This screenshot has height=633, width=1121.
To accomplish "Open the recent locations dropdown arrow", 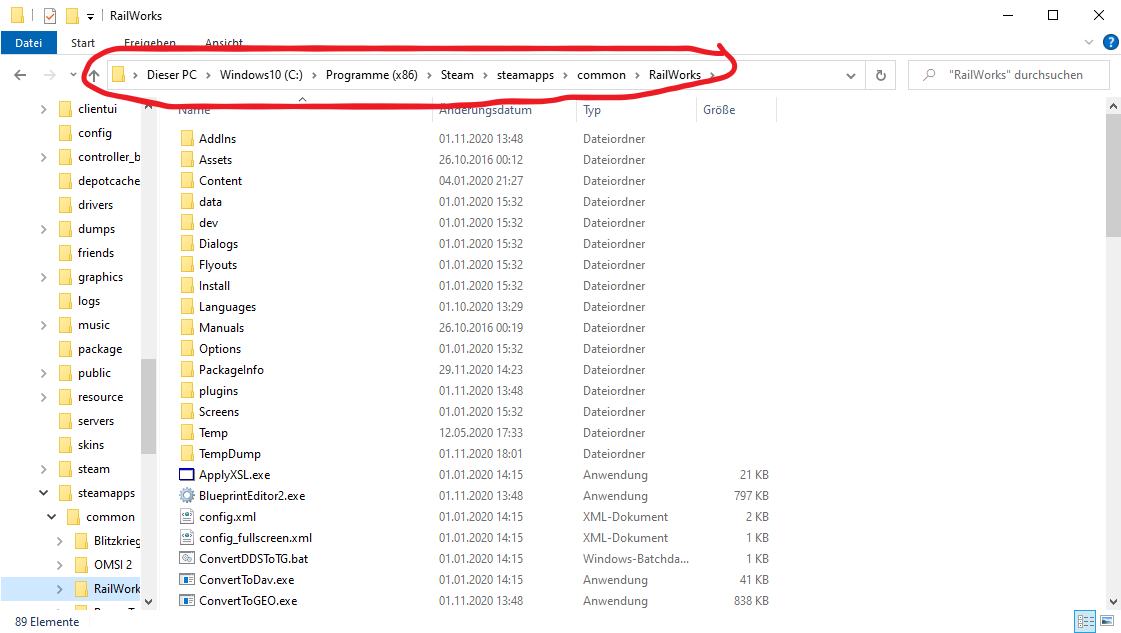I will 73,75.
